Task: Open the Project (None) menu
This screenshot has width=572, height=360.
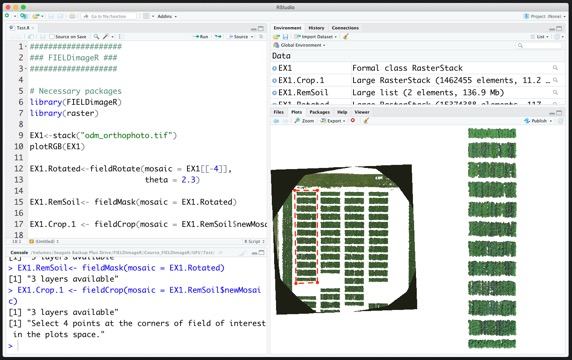Action: coord(544,16)
